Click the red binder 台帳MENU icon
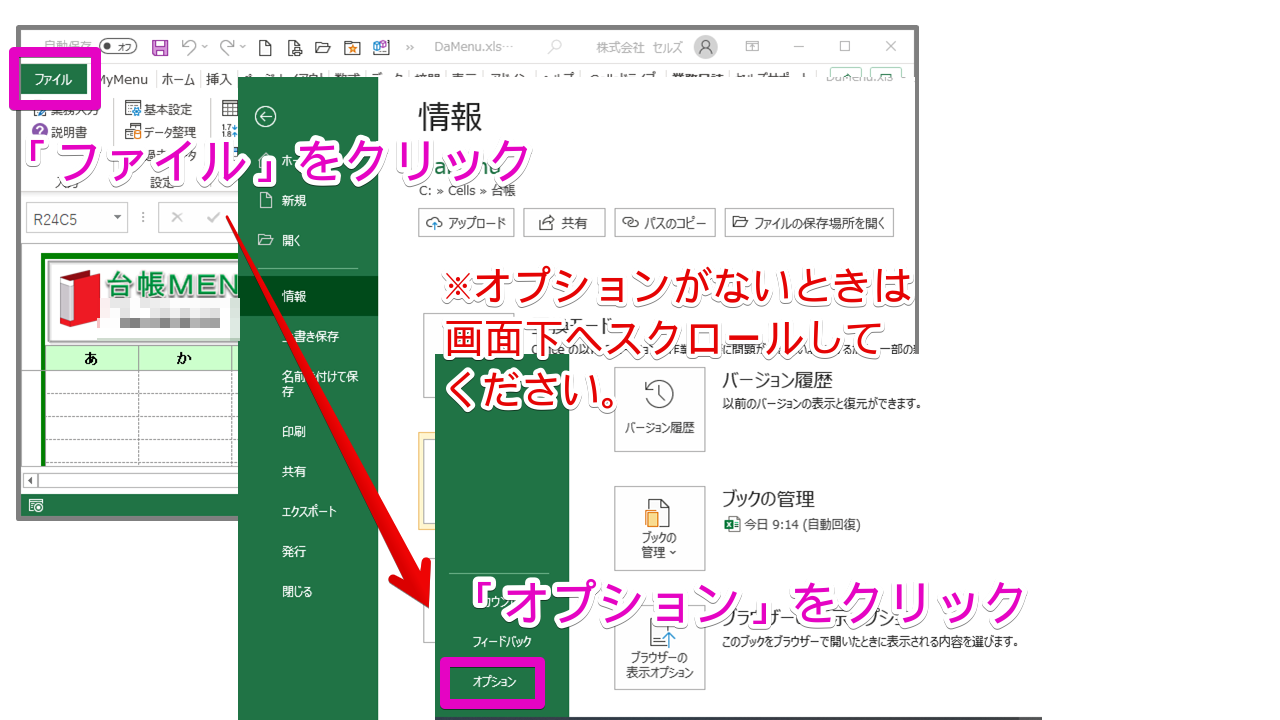The height and width of the screenshot is (720, 1280). [79, 300]
